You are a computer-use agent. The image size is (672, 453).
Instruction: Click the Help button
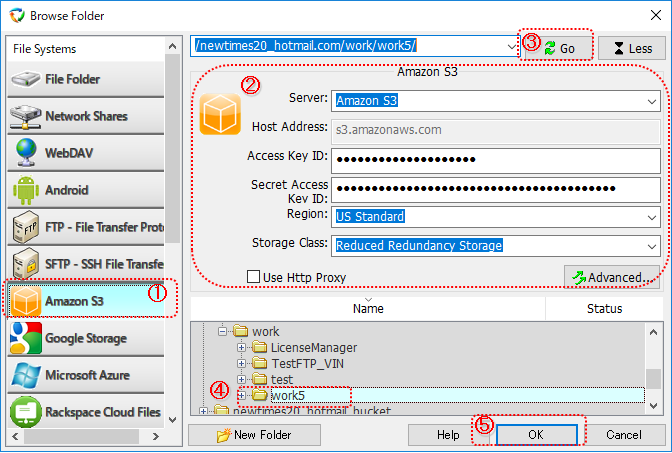tap(448, 435)
